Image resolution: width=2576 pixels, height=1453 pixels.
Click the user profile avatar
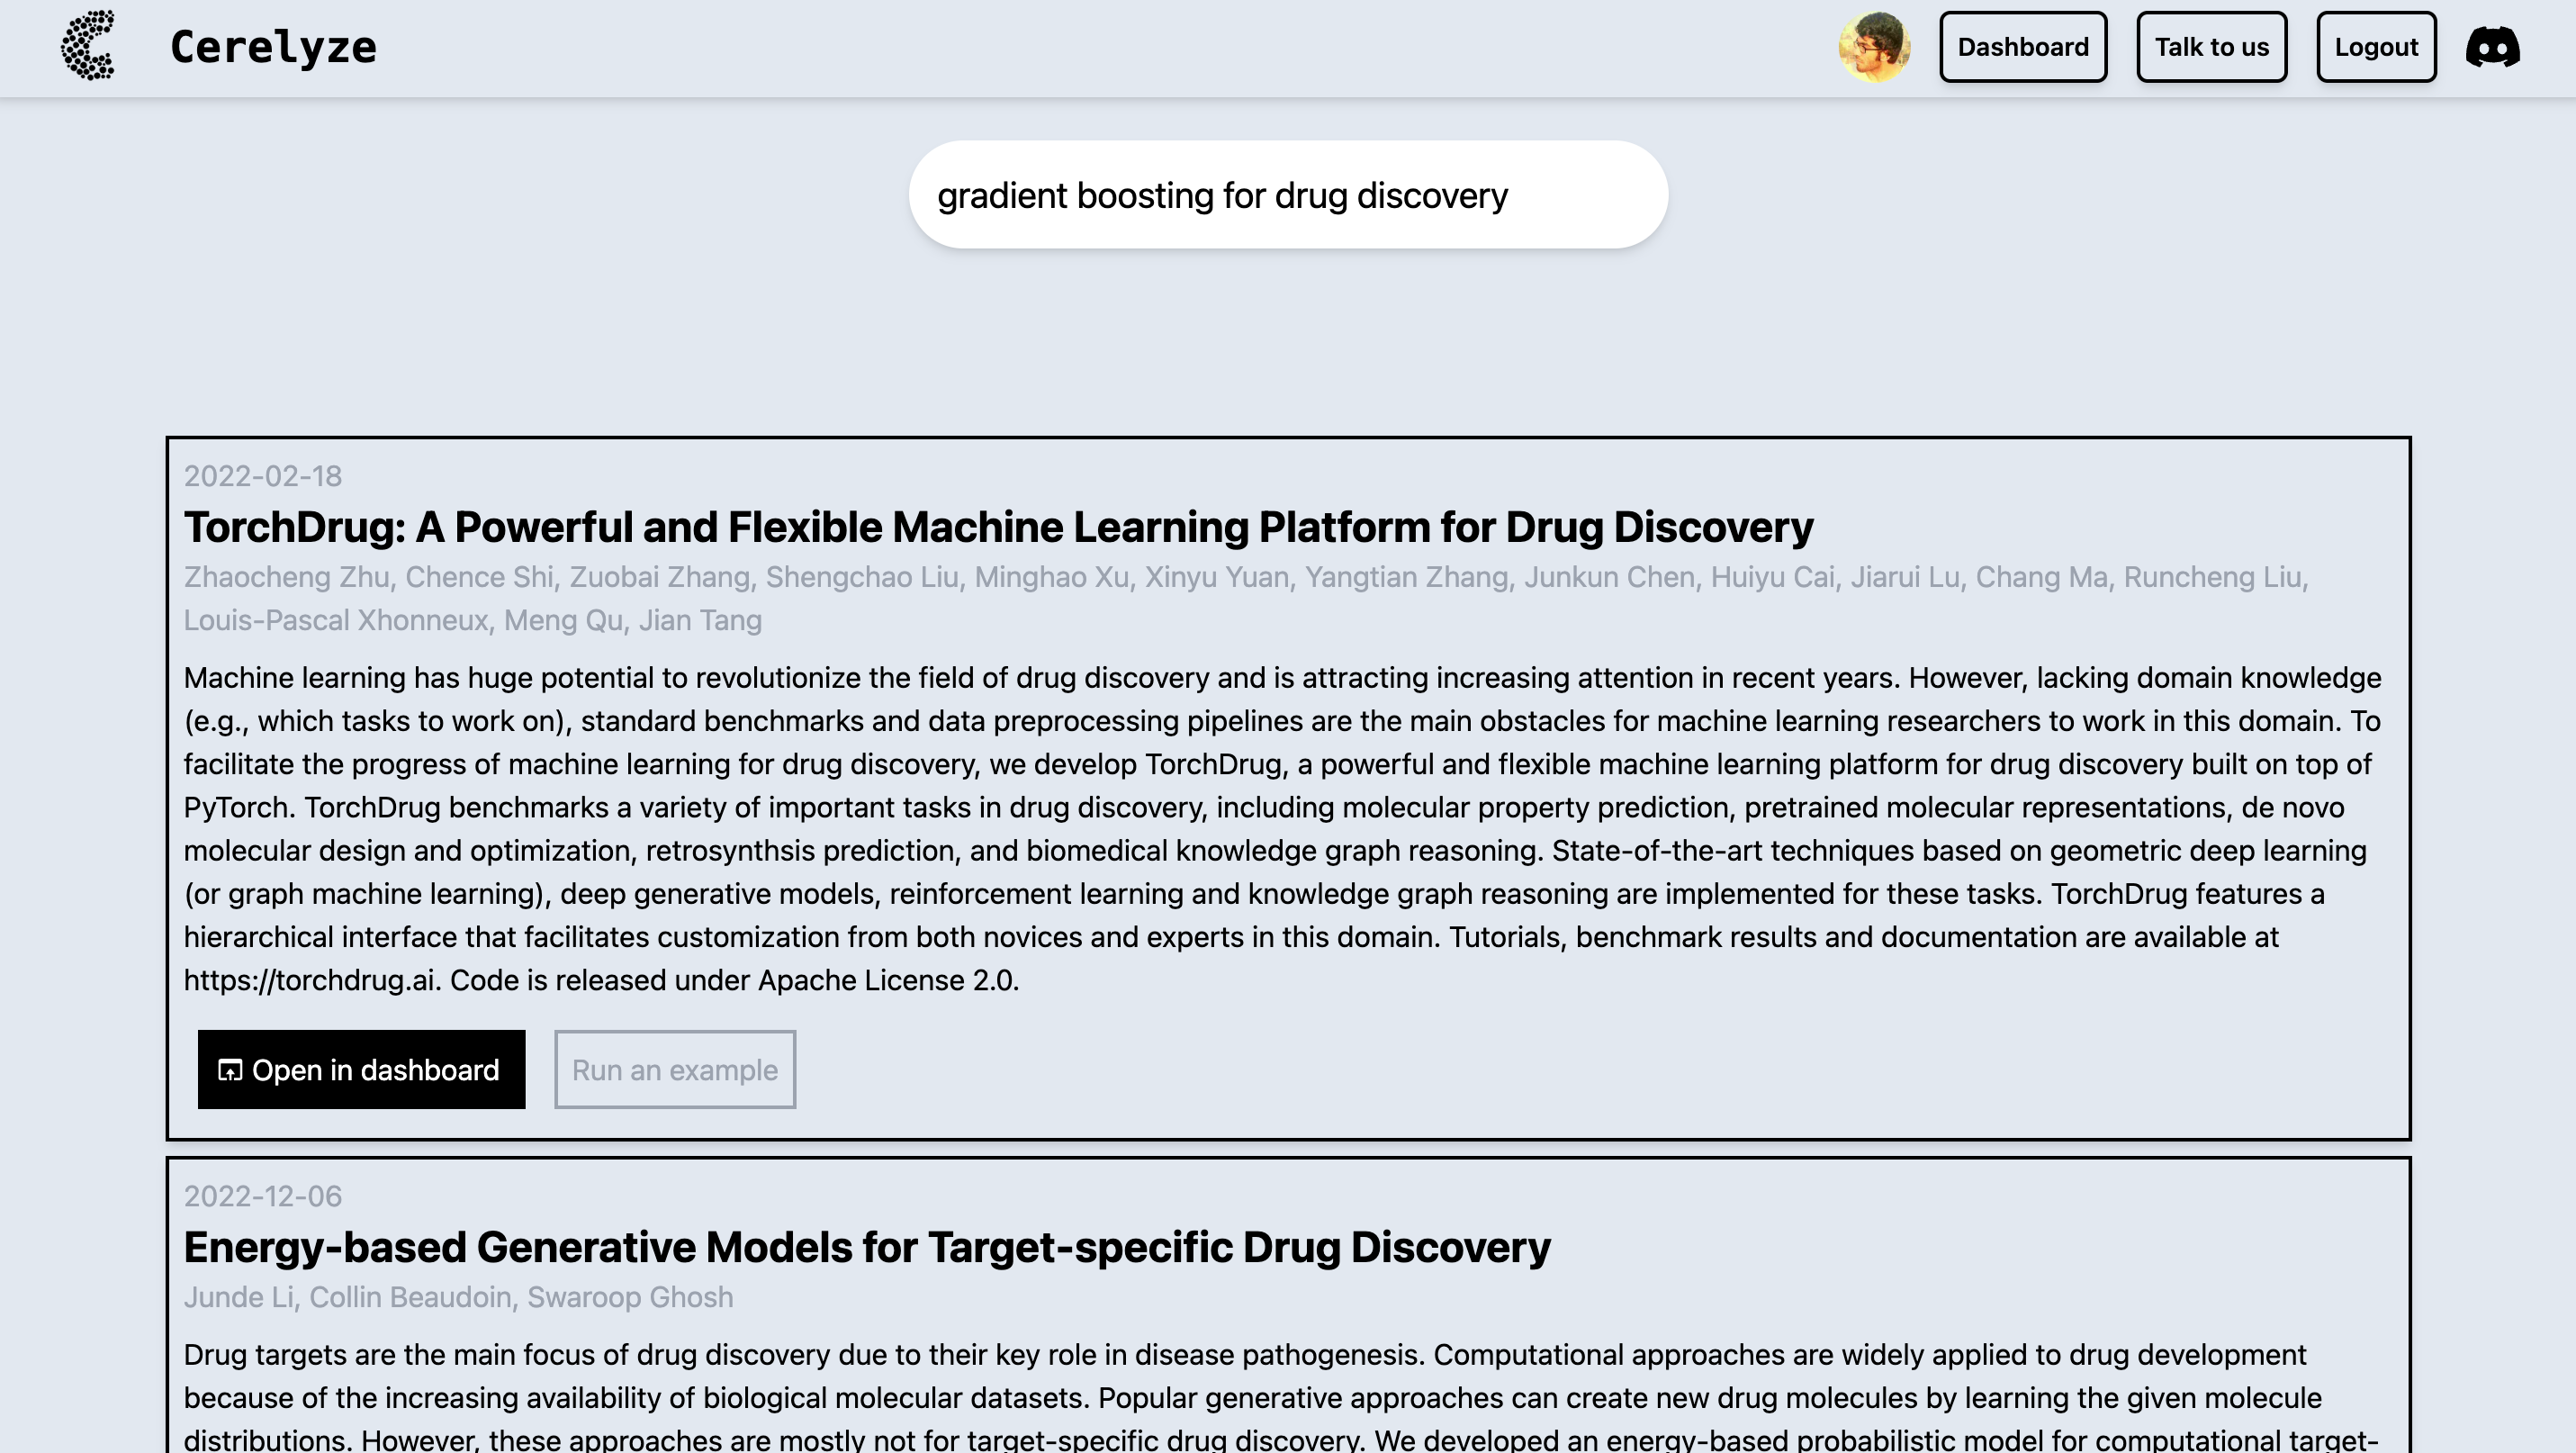(x=1874, y=47)
